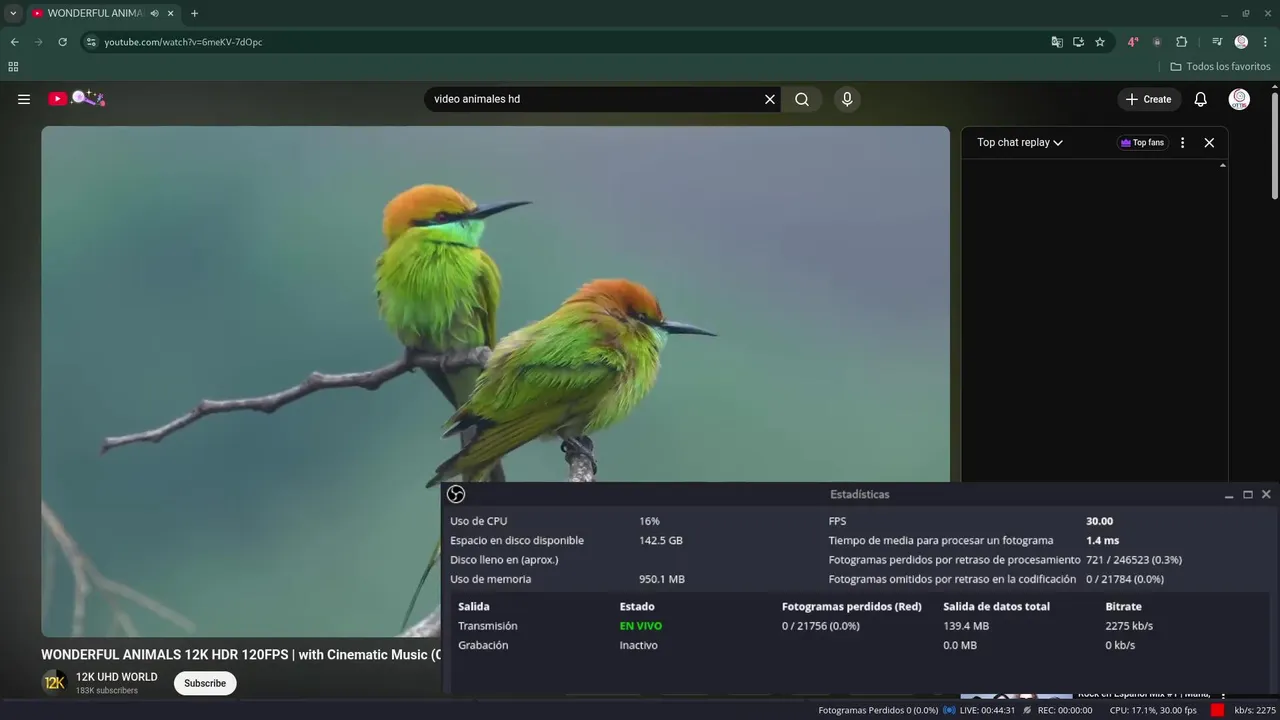Image resolution: width=1280 pixels, height=720 pixels.
Task: Click the Fotogramas perdidos (Red) column header
Action: (x=852, y=606)
